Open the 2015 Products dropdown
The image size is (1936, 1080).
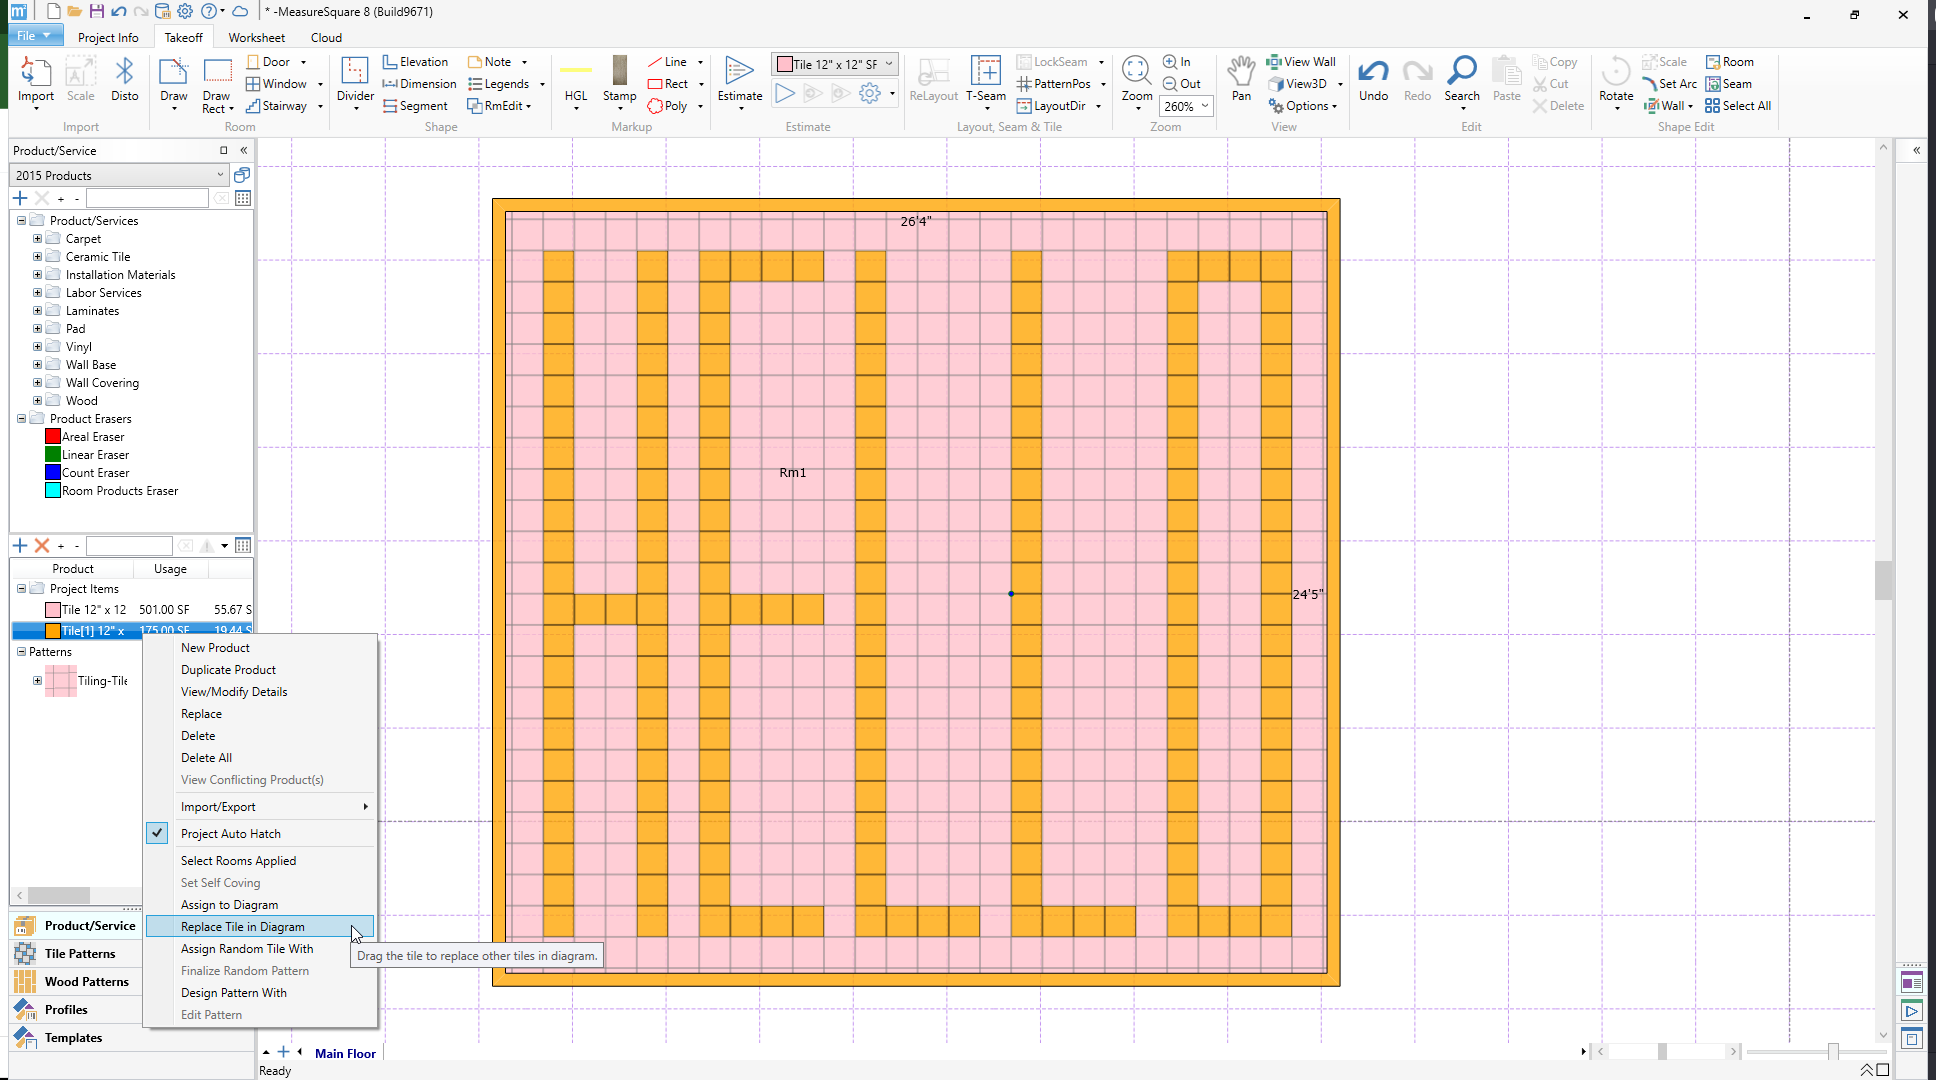pos(120,175)
